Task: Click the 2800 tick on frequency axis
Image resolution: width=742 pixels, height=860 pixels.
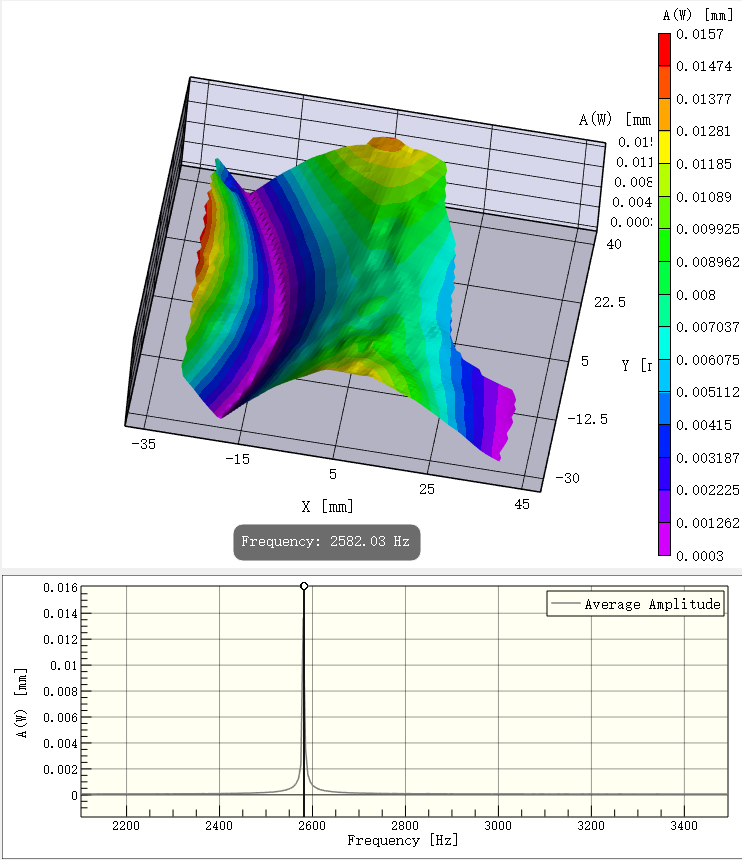Action: pos(405,826)
